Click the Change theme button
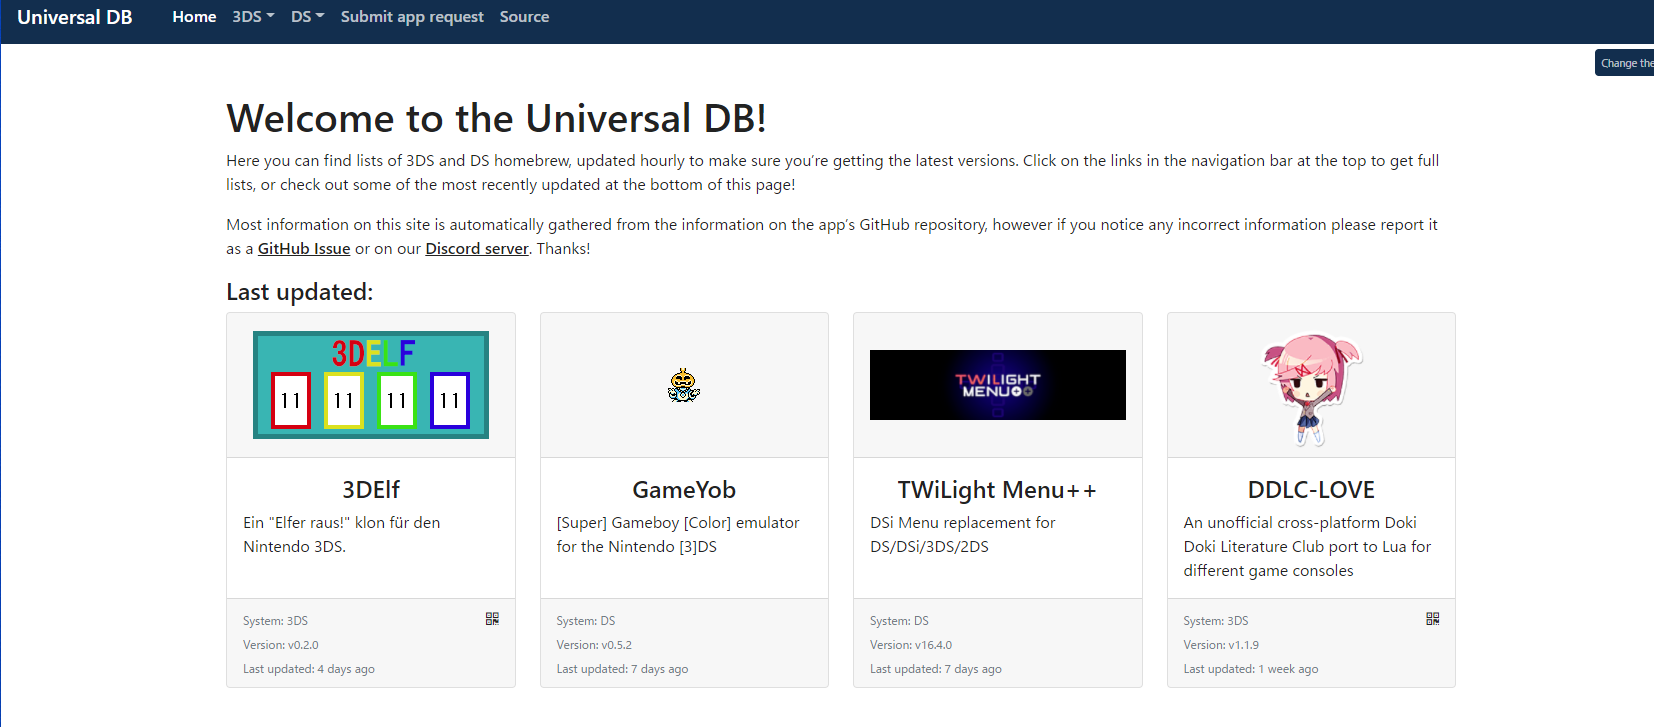Image resolution: width=1654 pixels, height=727 pixels. [x=1625, y=63]
